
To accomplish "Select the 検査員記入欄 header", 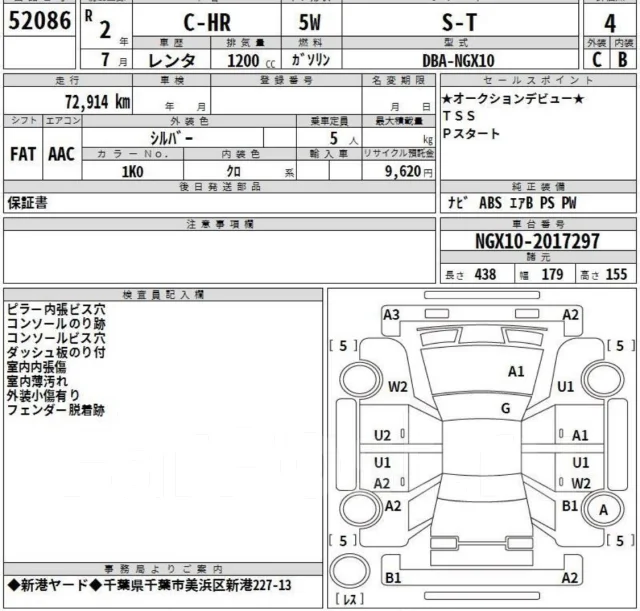I will click(x=163, y=295).
